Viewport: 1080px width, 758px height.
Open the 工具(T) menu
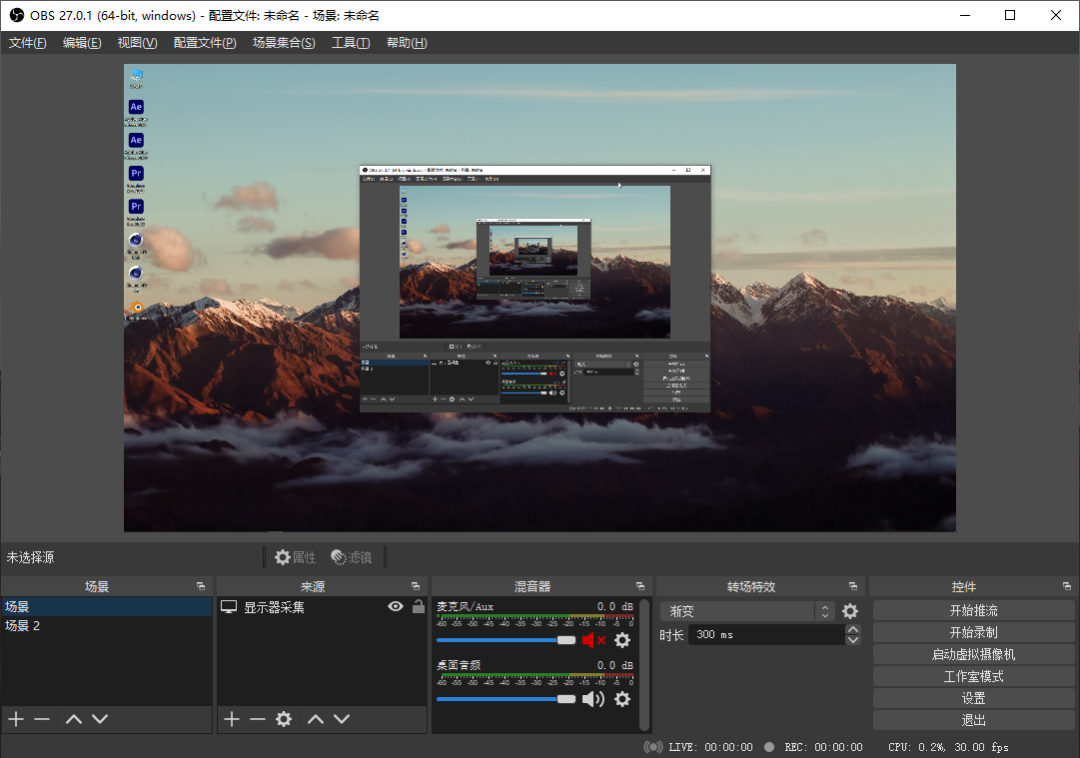click(350, 43)
